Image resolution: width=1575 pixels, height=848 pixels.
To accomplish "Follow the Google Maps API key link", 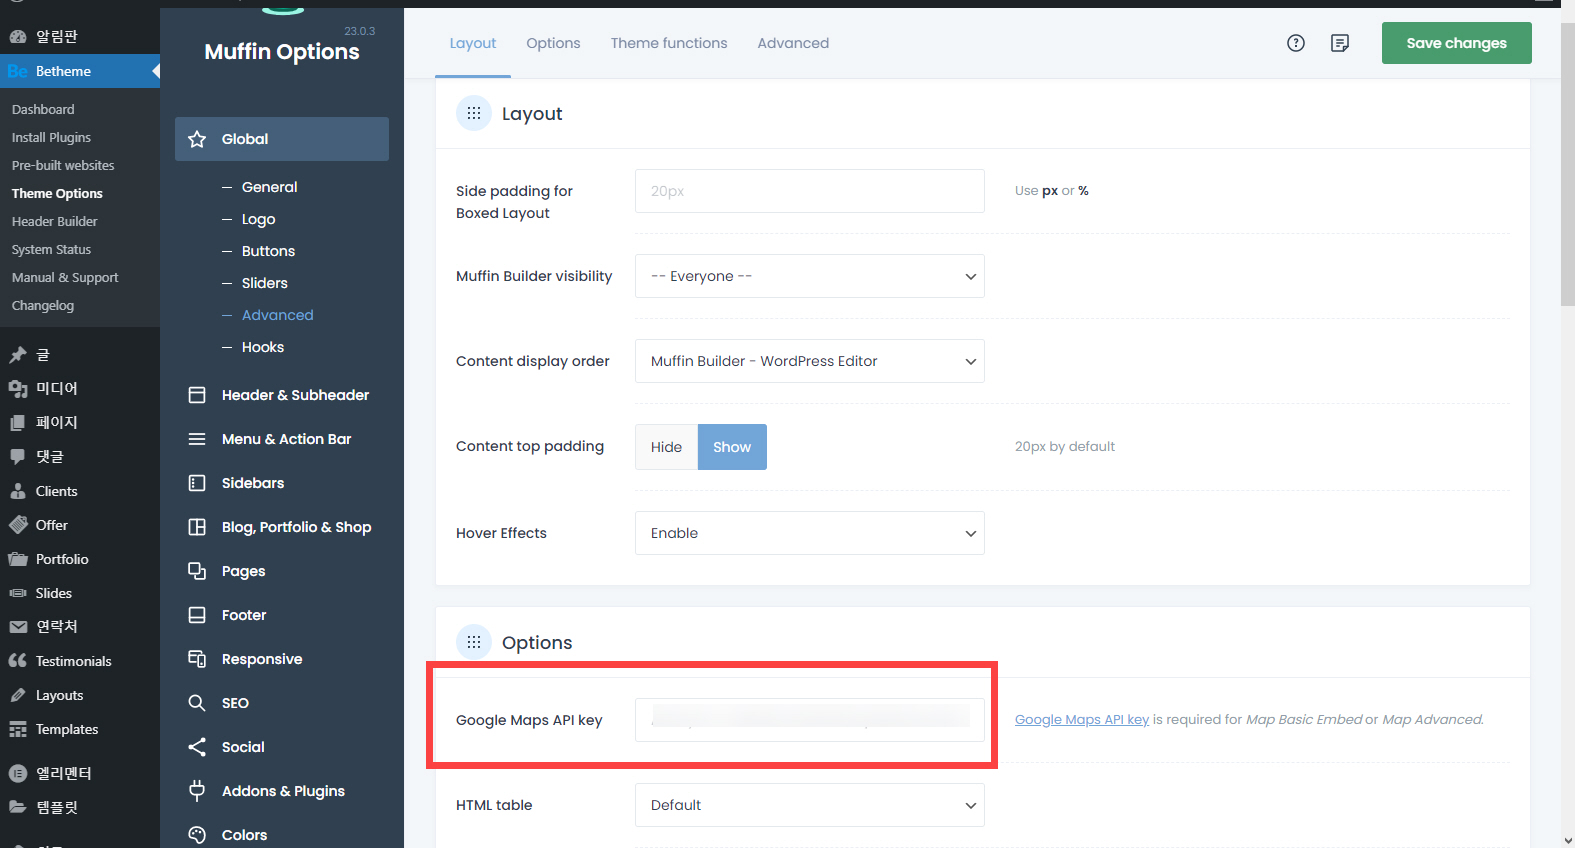I will click(x=1082, y=719).
